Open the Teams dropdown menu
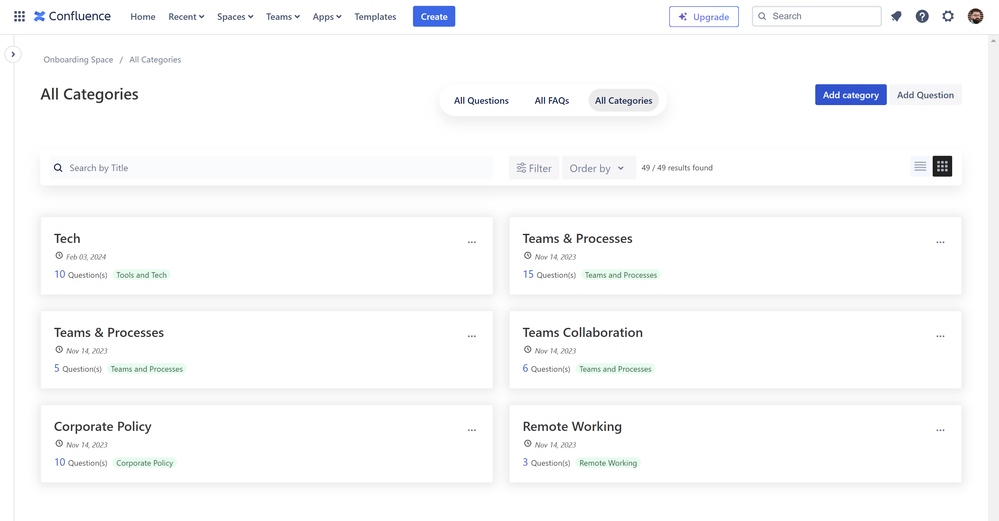Screen dimensions: 999x521 (283, 17)
